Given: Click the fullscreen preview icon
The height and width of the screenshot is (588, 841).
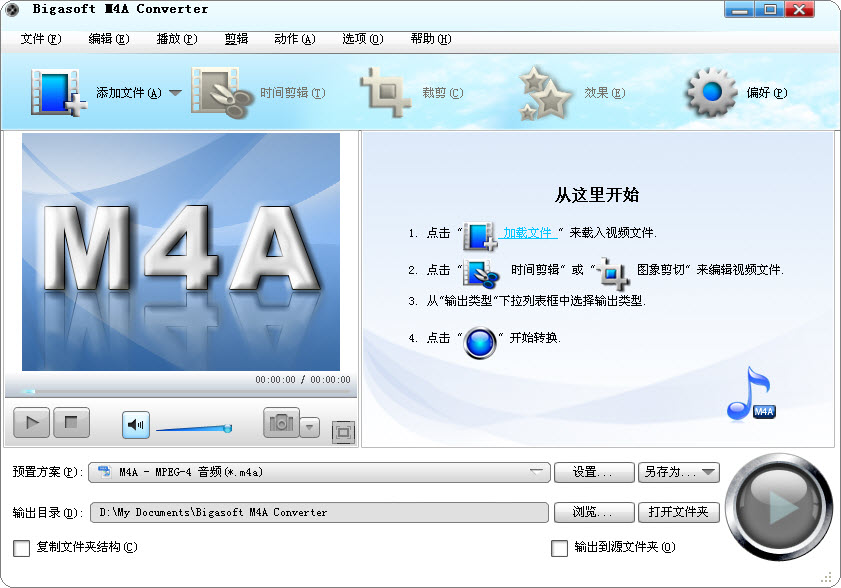Looking at the screenshot, I should 341,431.
